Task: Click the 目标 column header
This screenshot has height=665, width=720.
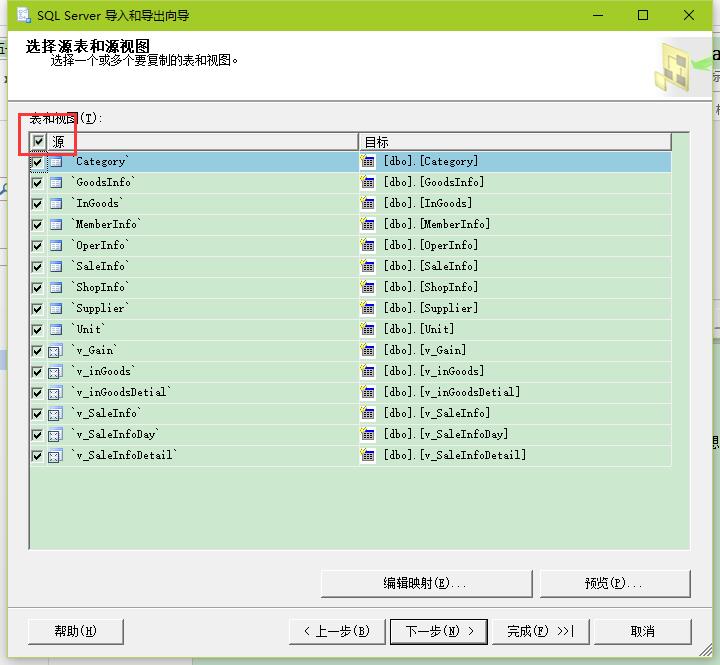Action: click(515, 142)
